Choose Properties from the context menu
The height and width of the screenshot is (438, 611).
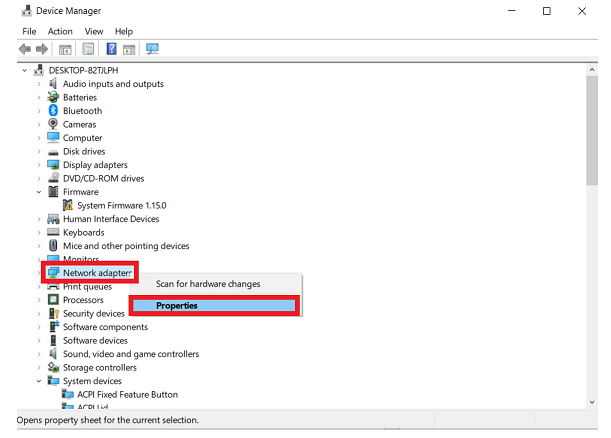coord(213,306)
